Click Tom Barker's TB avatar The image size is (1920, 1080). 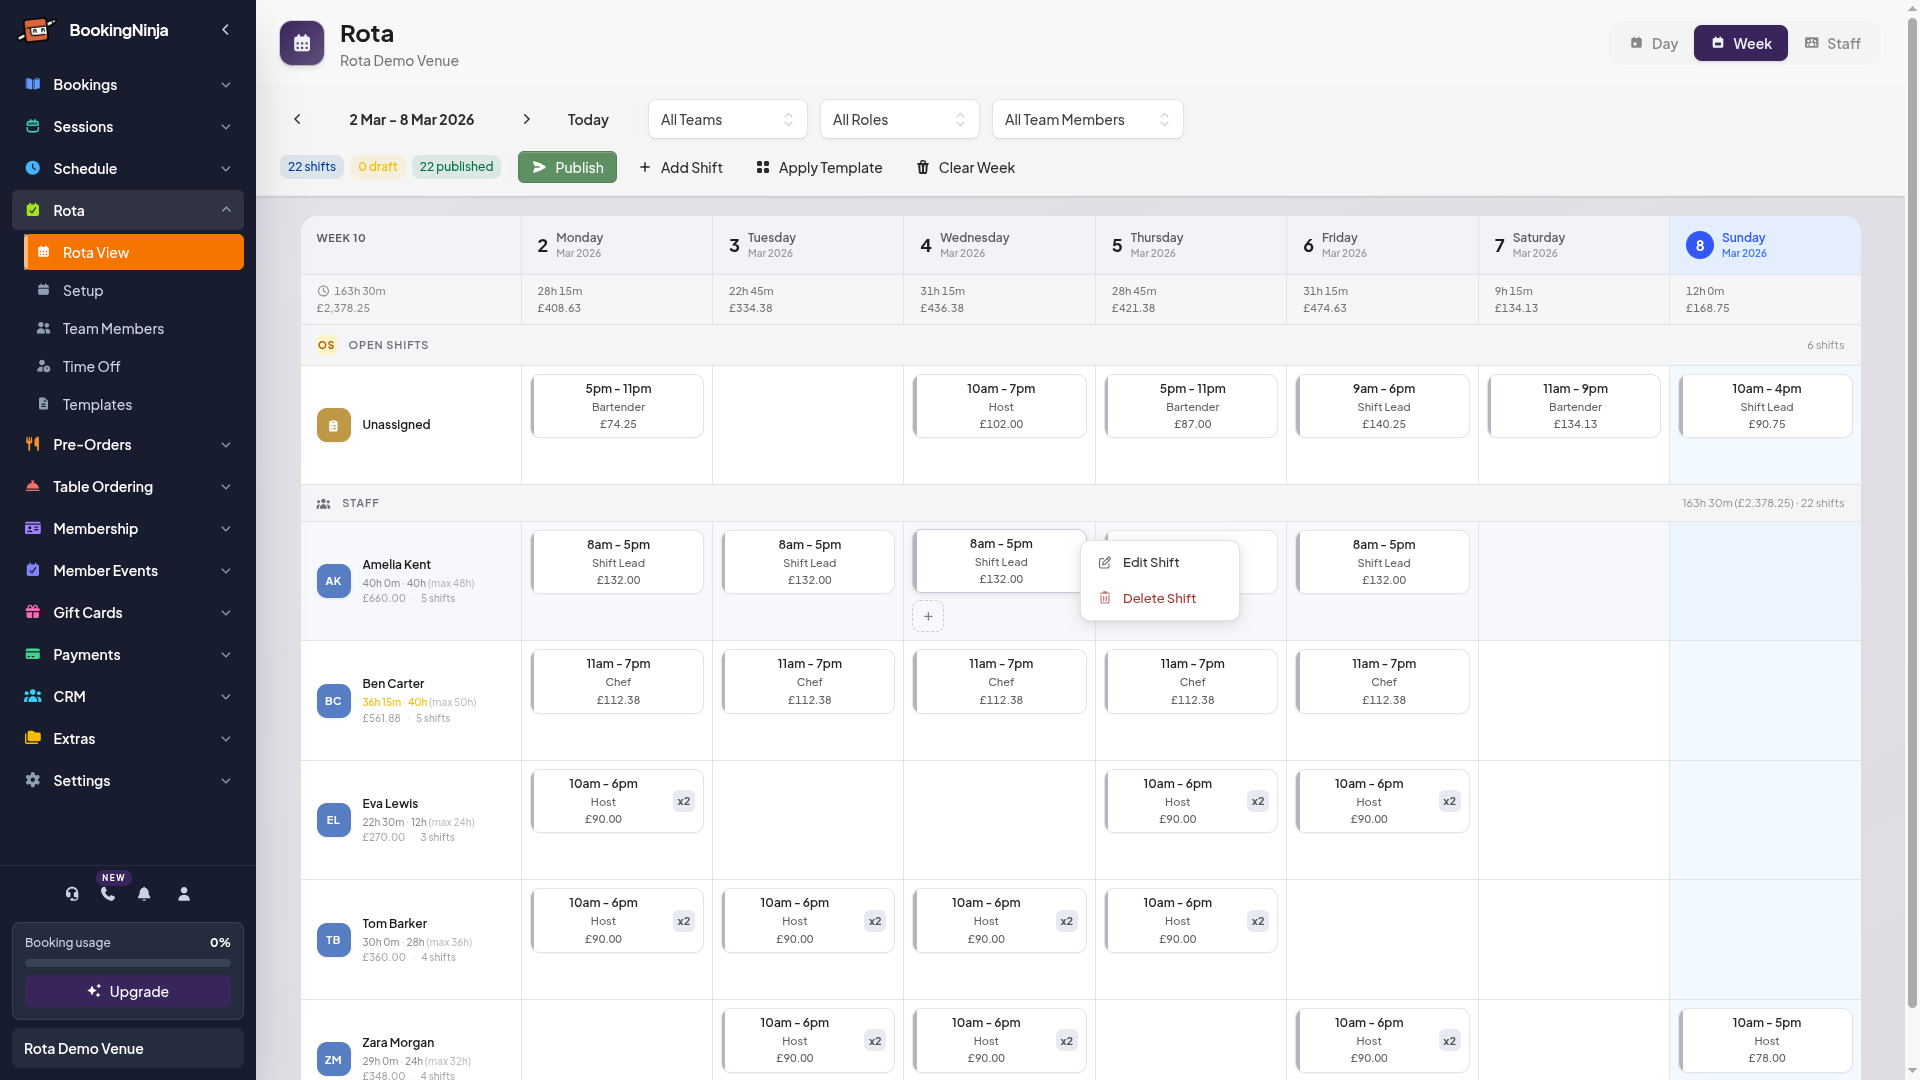coord(334,940)
